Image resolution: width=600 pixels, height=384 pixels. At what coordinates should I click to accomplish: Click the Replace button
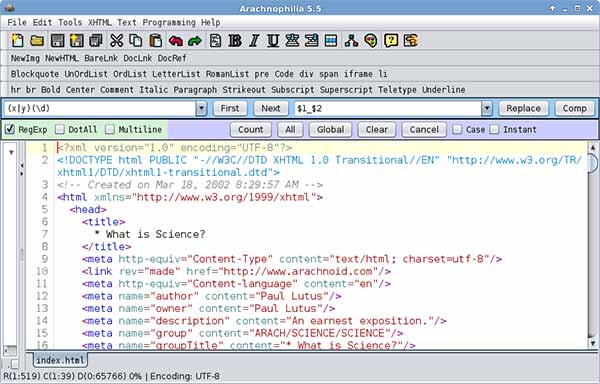point(523,109)
